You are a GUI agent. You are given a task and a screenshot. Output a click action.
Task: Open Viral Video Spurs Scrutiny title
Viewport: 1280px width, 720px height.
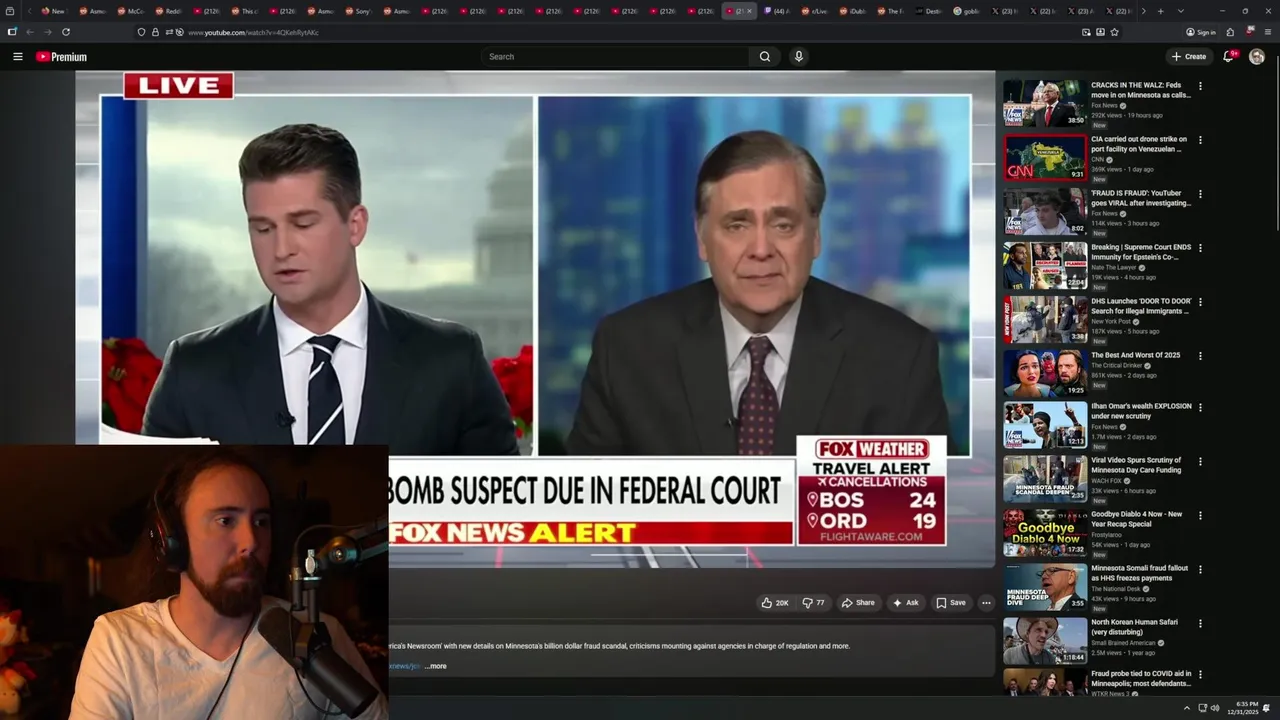(1136, 465)
